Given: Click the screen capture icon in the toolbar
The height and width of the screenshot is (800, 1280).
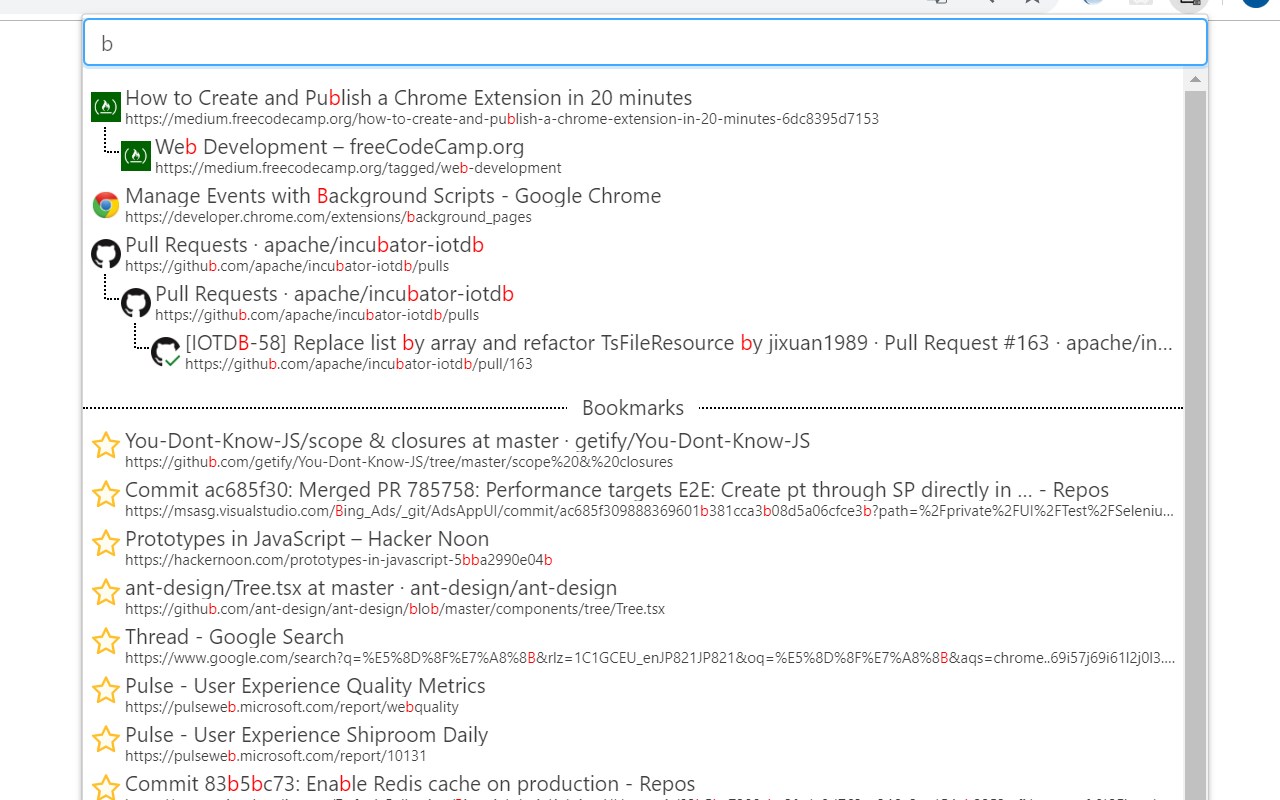Looking at the screenshot, I should (x=1188, y=4).
